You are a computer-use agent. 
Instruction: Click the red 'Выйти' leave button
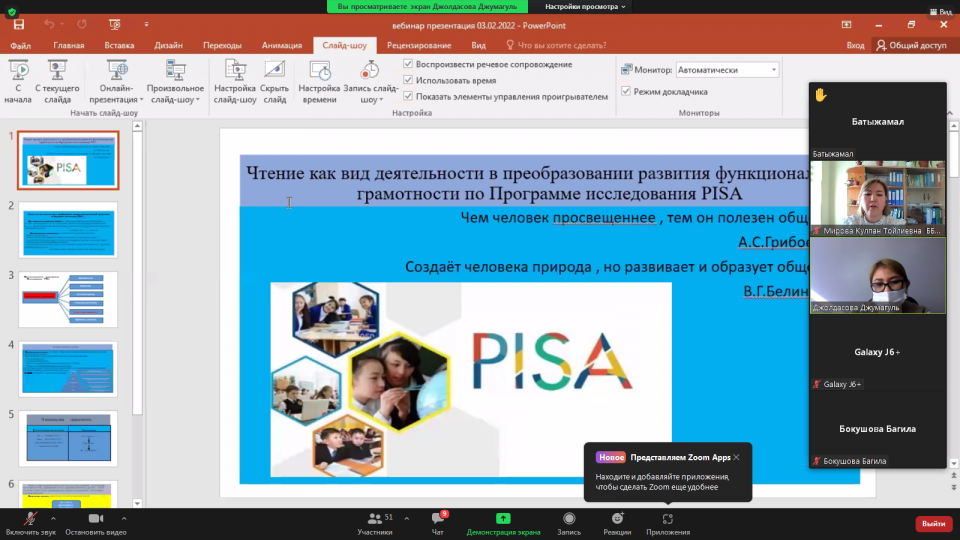(x=934, y=523)
